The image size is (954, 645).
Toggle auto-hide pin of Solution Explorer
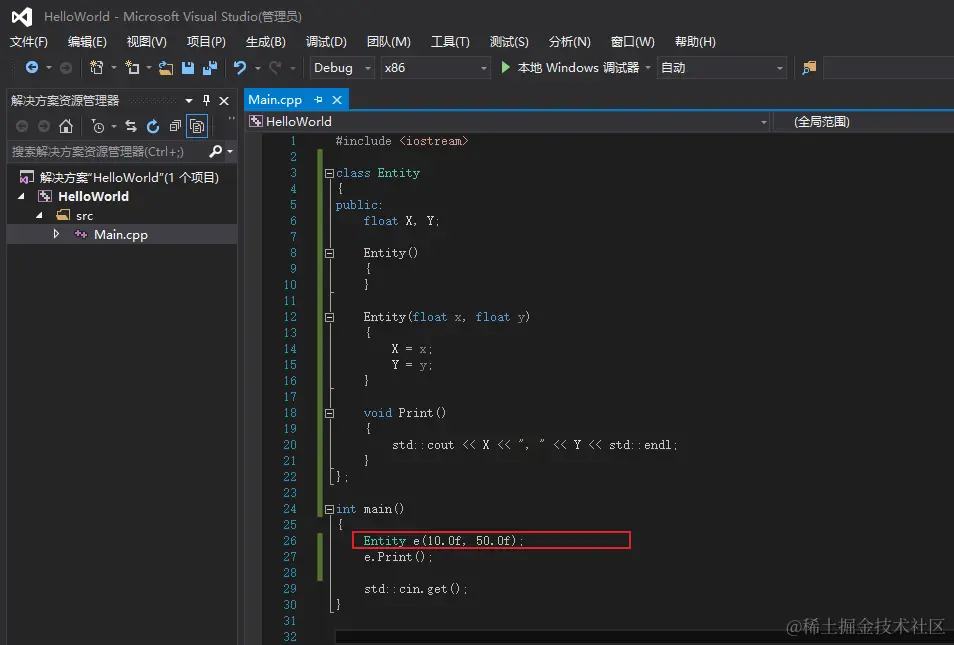(206, 100)
